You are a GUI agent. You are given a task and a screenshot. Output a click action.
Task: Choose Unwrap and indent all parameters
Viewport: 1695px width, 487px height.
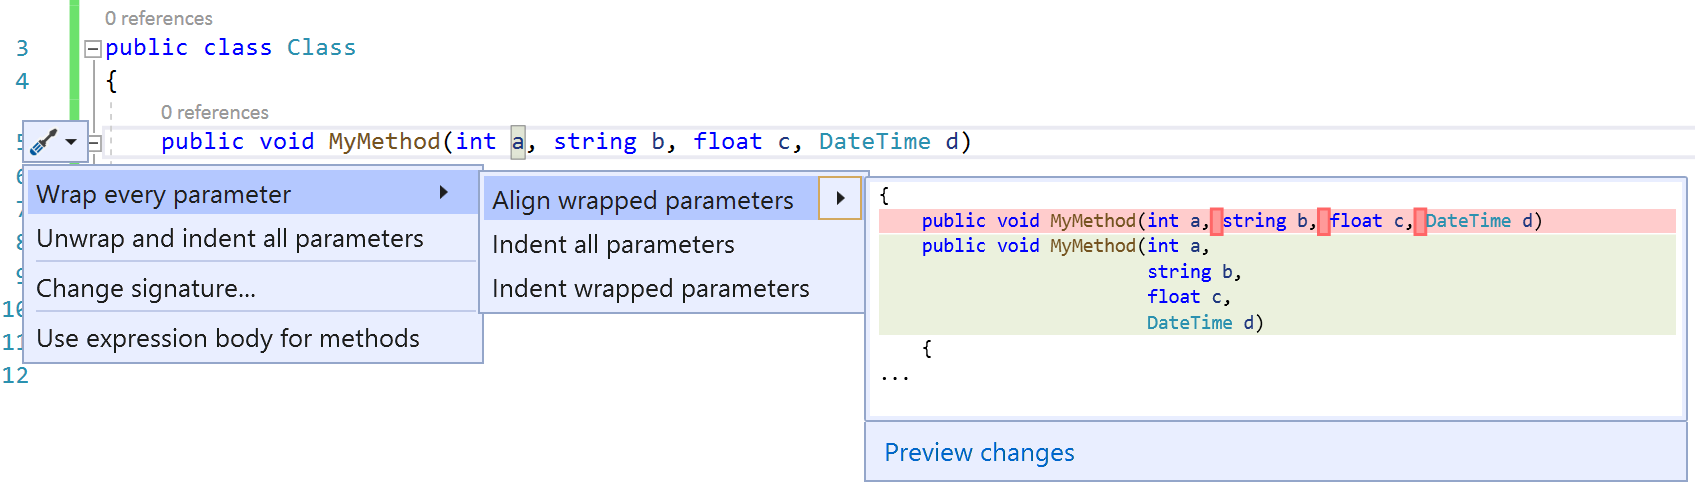(230, 238)
